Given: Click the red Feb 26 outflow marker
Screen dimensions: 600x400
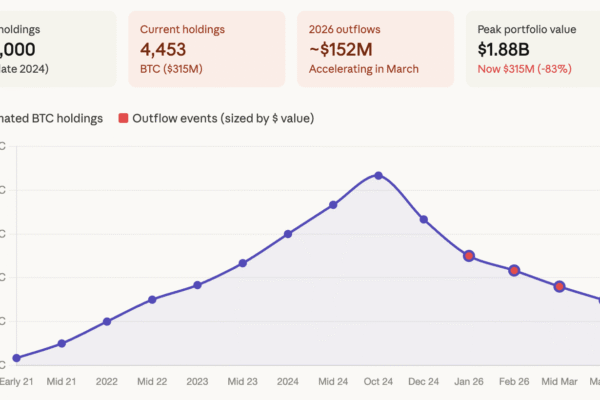Looking at the screenshot, I should (x=514, y=270).
